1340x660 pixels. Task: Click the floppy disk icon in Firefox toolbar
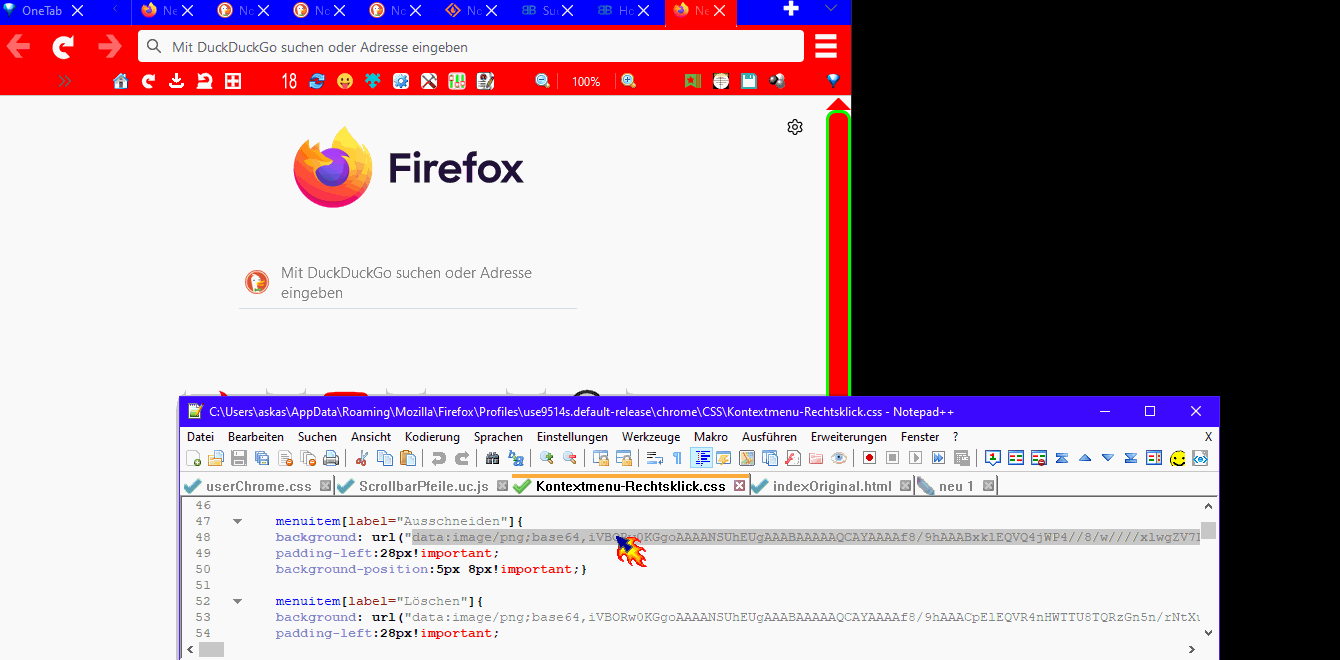[749, 81]
